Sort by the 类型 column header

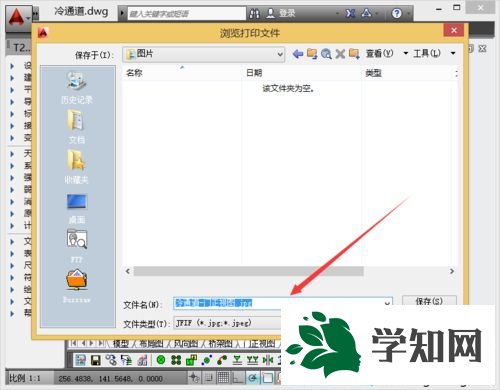tap(407, 73)
